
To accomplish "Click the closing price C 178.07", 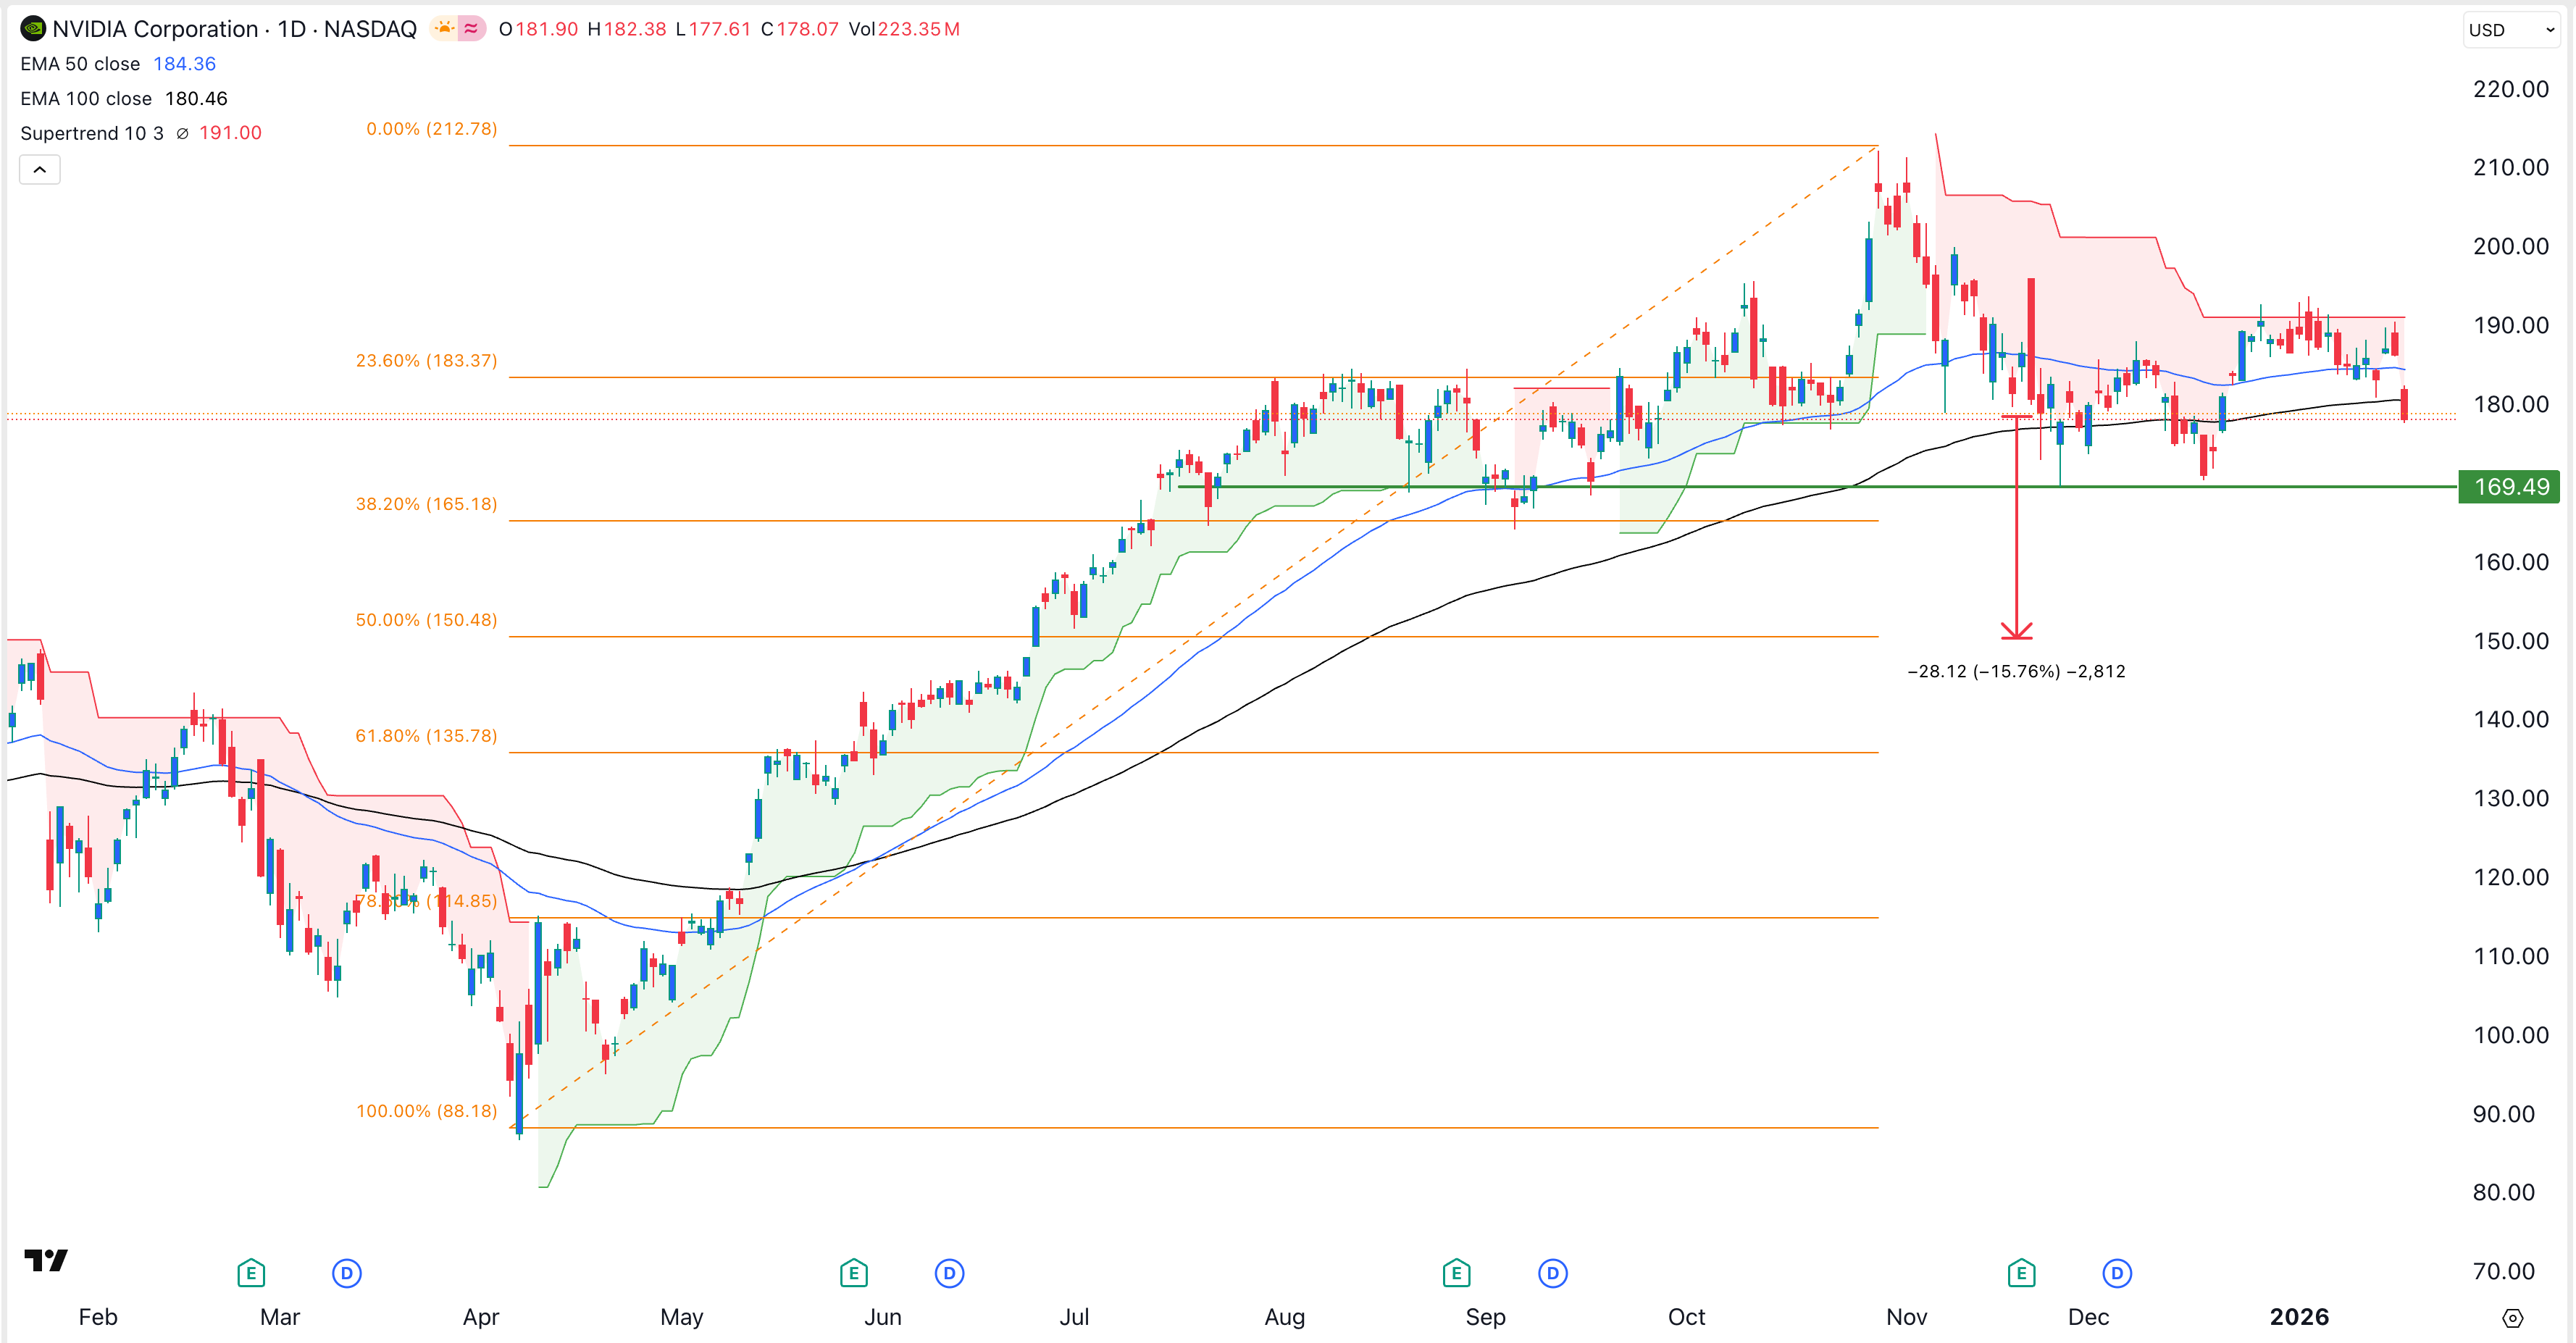I will [x=799, y=29].
